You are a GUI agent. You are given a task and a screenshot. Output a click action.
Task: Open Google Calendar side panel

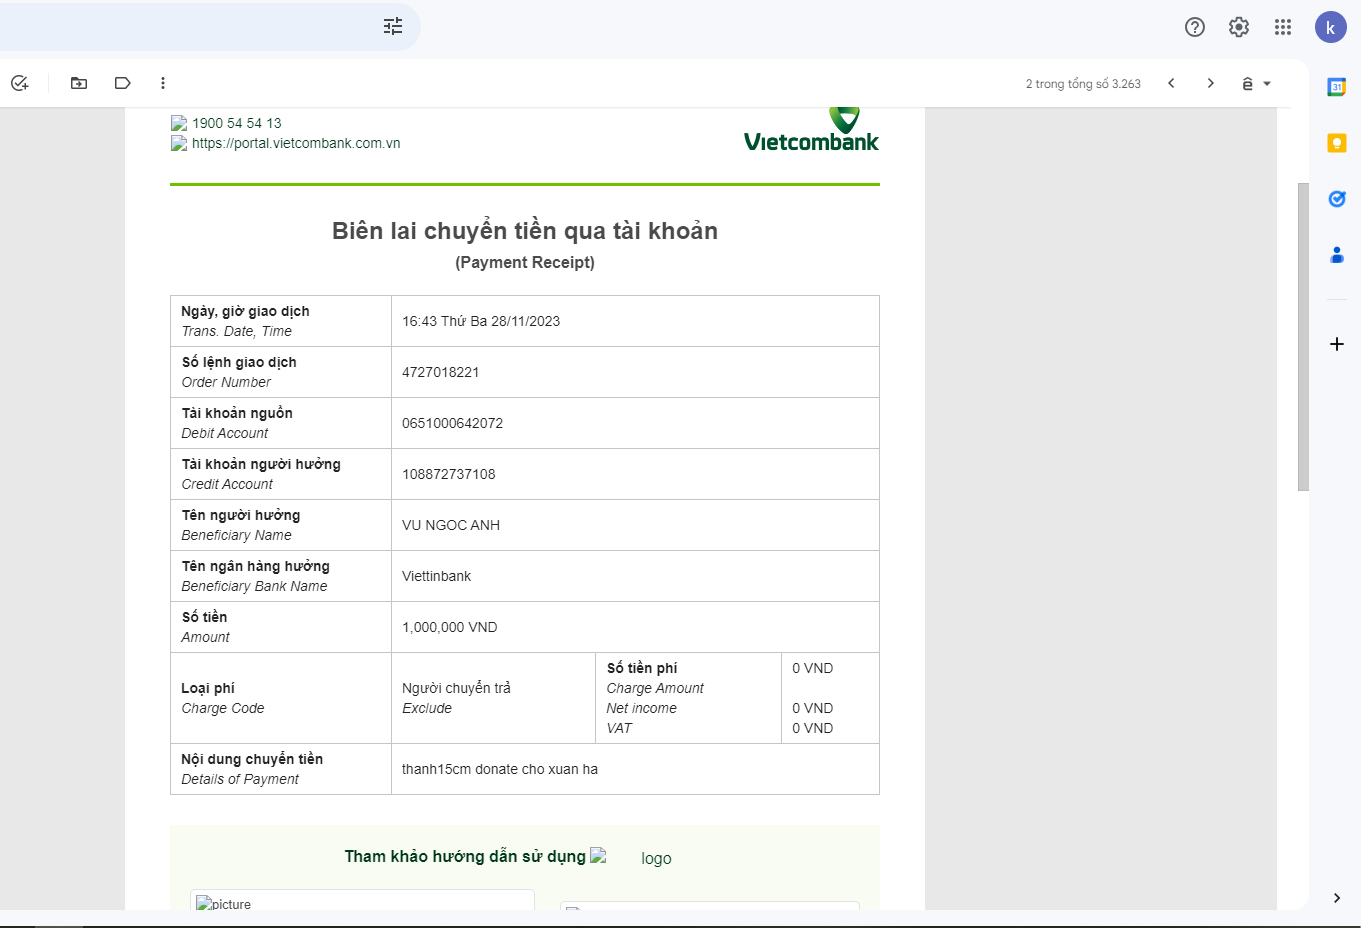pos(1336,87)
